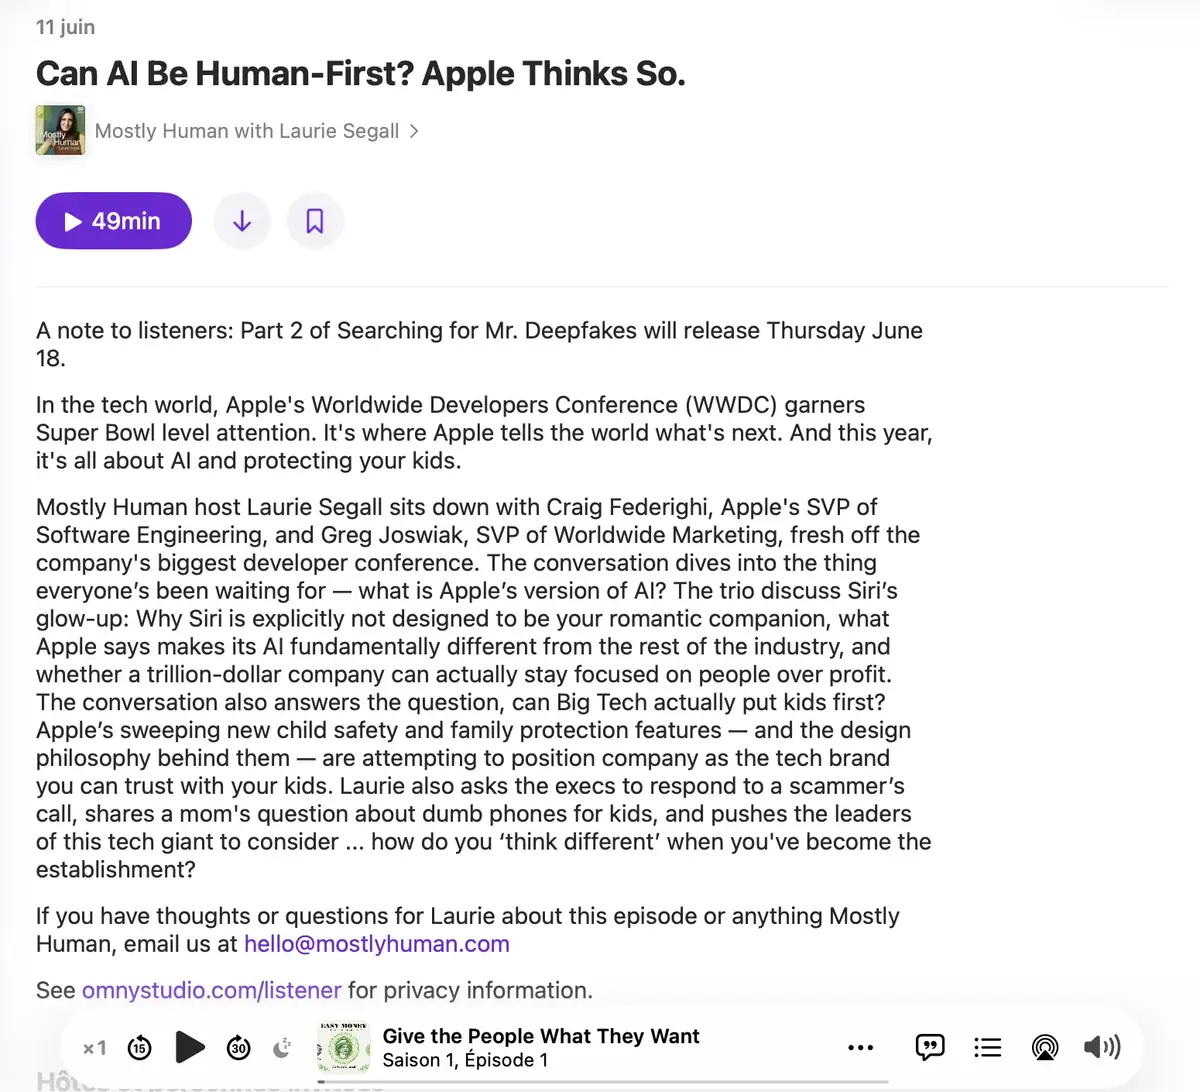Click the Give the People What They Want artwork
Viewport: 1200px width, 1092px height.
(x=343, y=1048)
